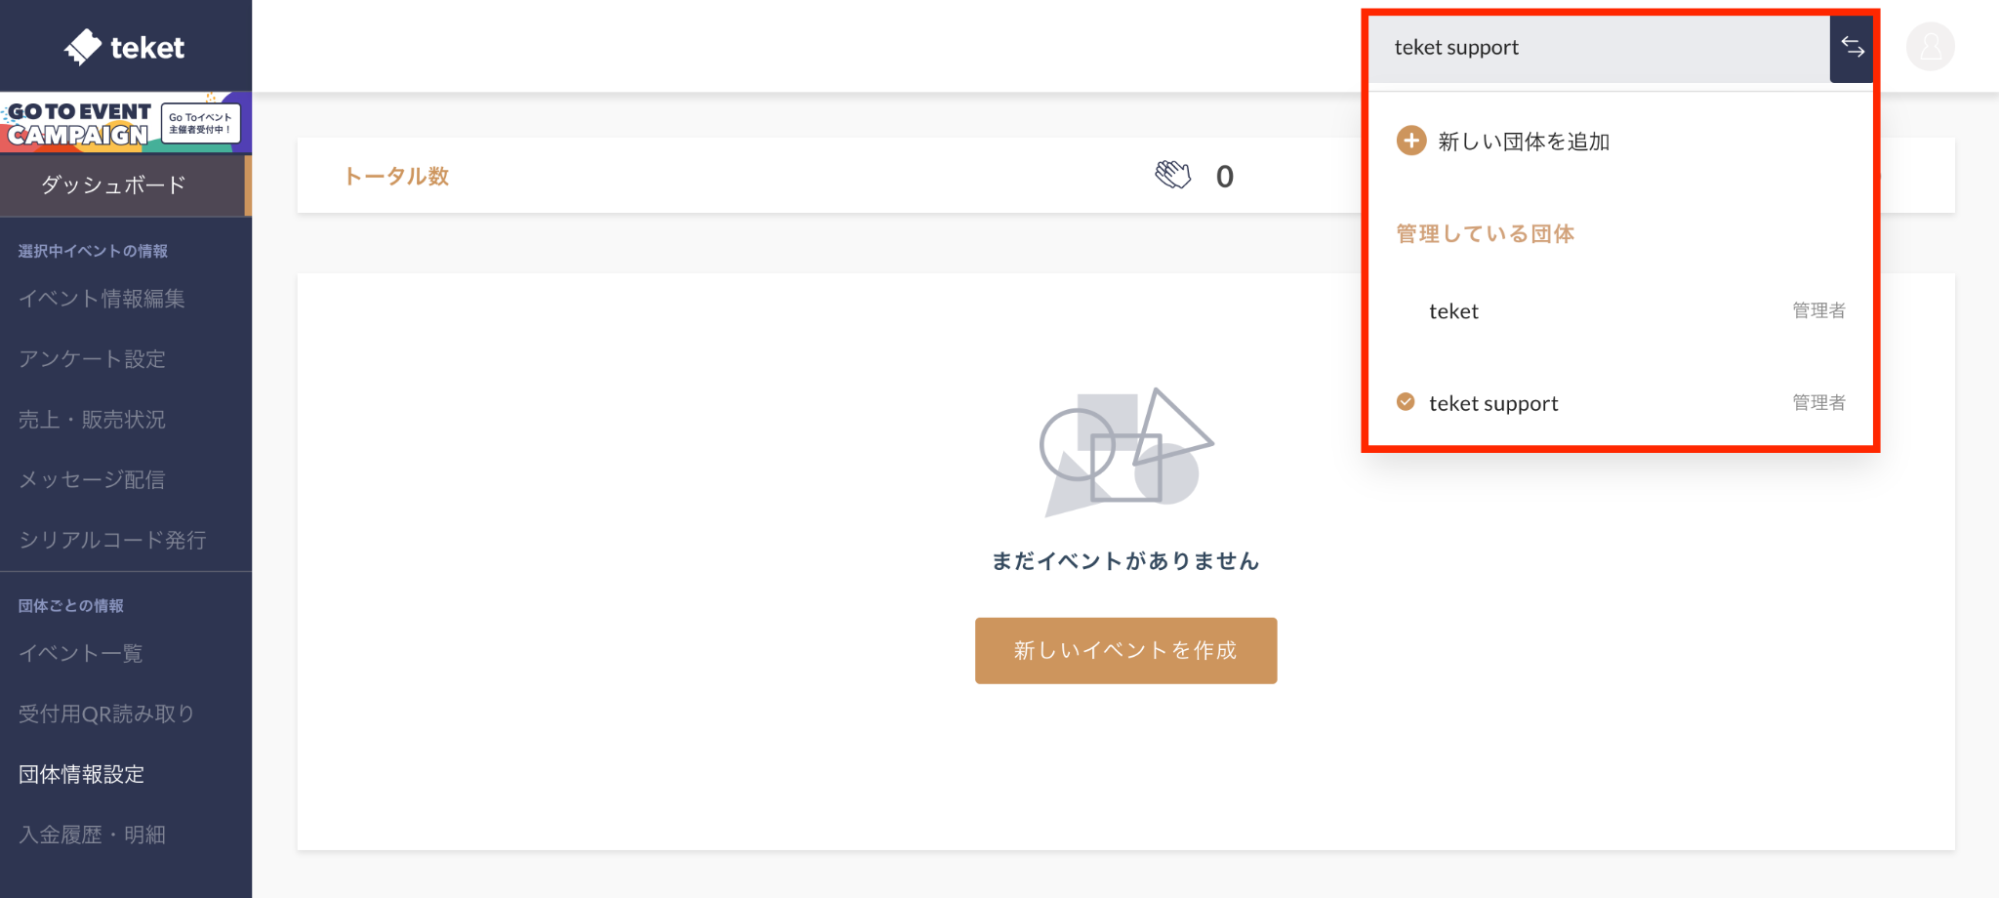Image resolution: width=1999 pixels, height=898 pixels.
Task: Open 団体情報設定 in the sidebar
Action: pyautogui.click(x=82, y=774)
